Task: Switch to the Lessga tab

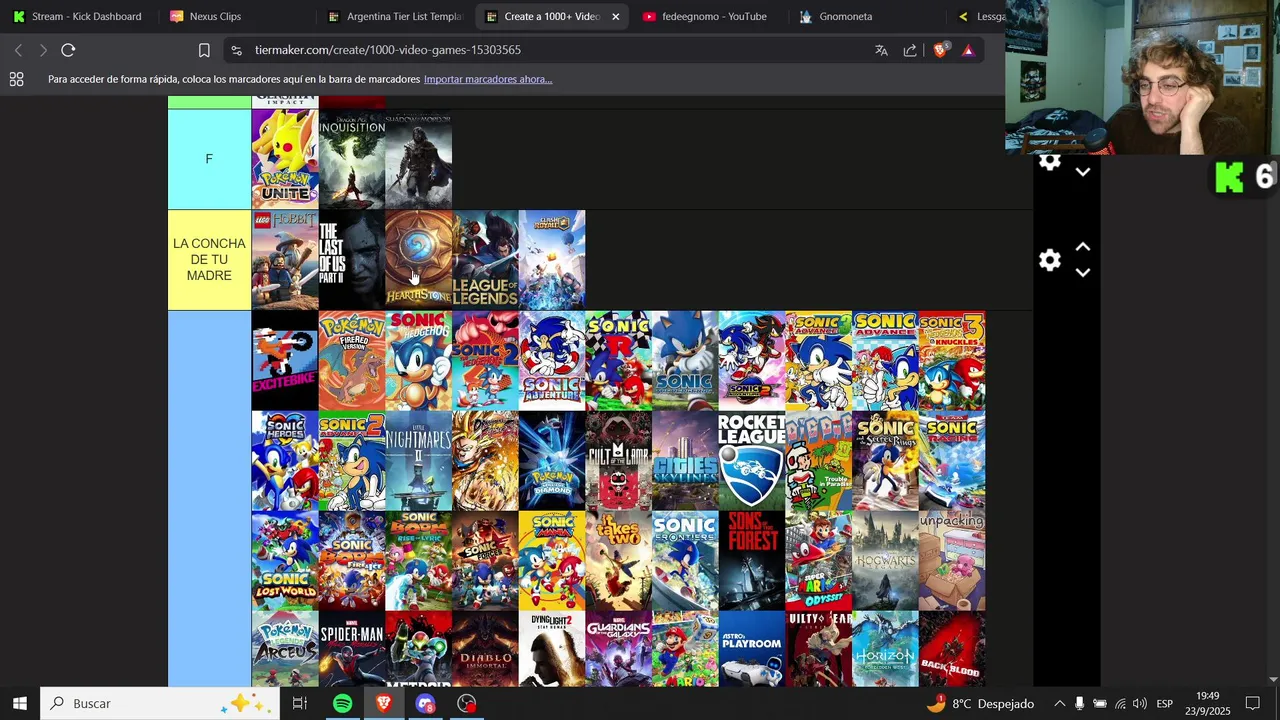Action: [980, 16]
